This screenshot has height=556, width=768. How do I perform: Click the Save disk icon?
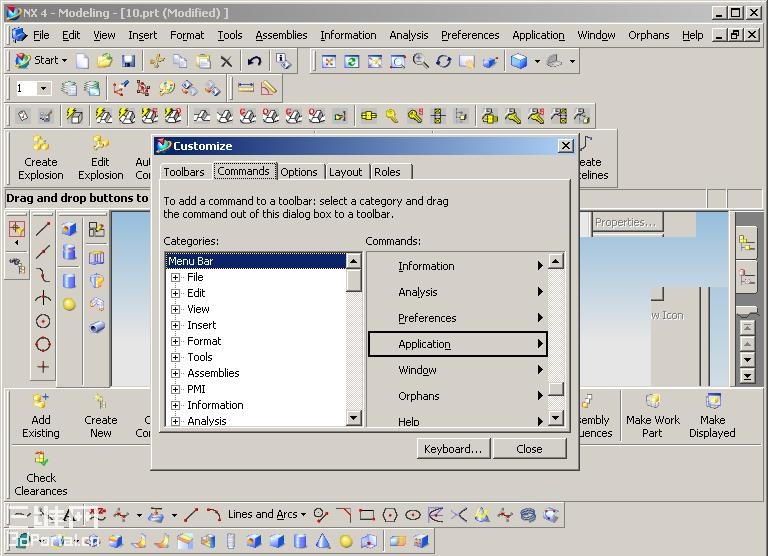coord(128,61)
